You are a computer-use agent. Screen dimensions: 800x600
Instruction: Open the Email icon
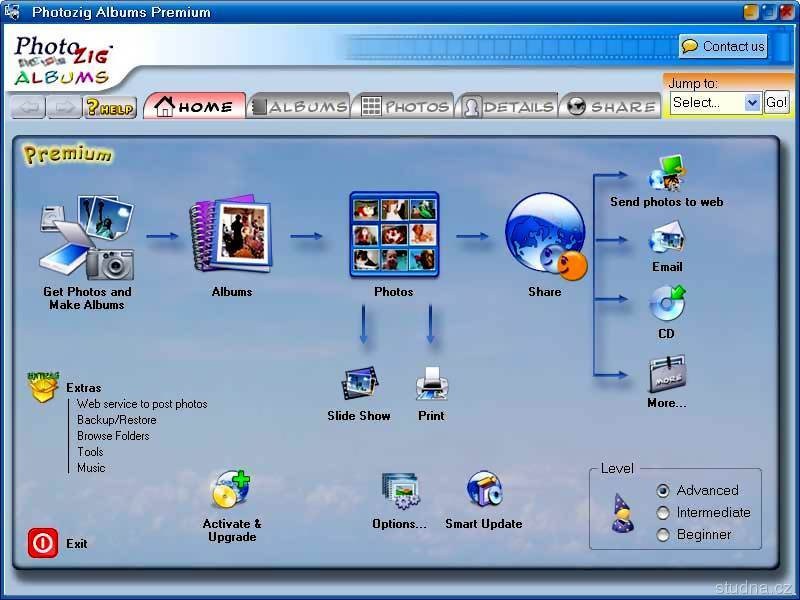[x=666, y=240]
